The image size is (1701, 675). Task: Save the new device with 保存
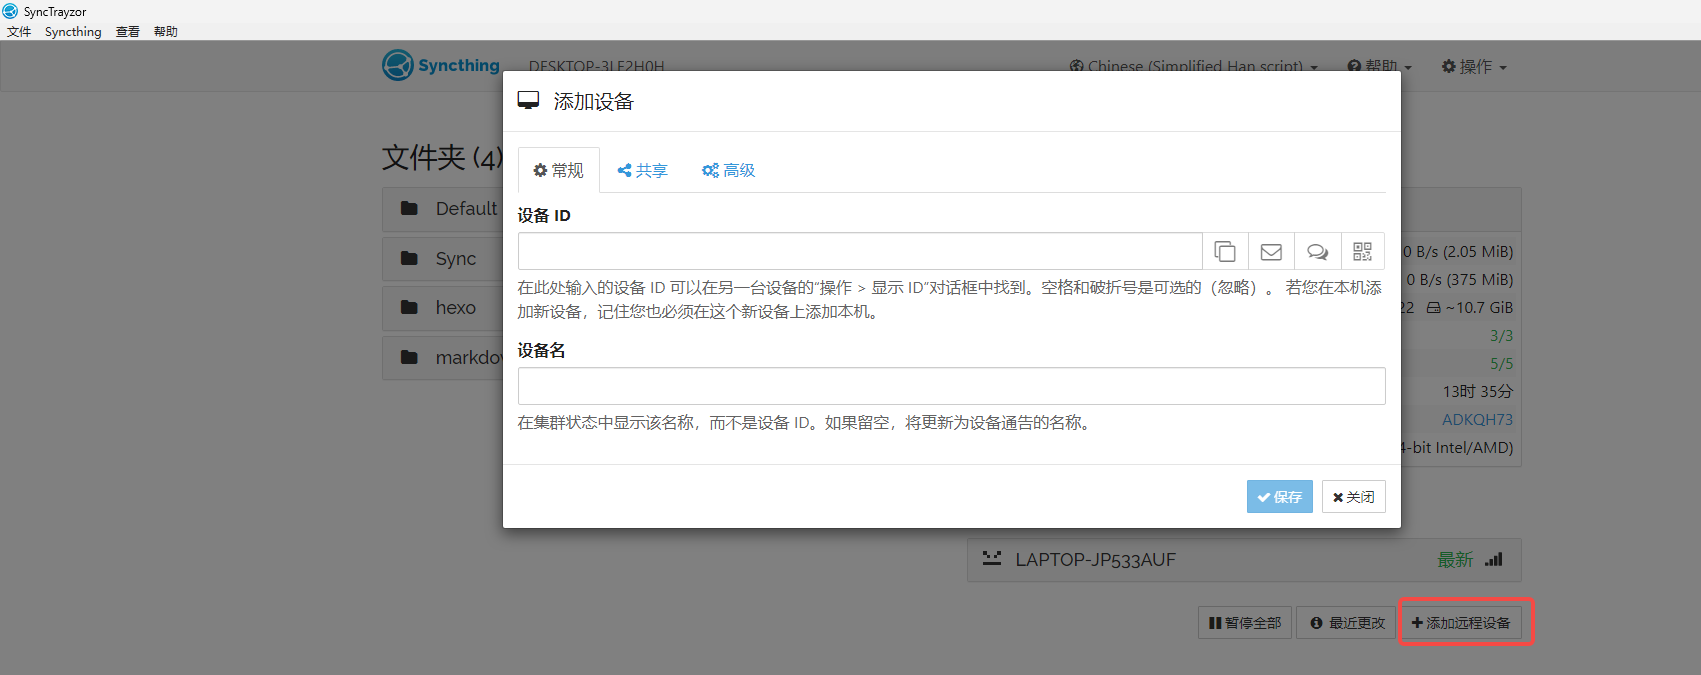click(x=1280, y=497)
